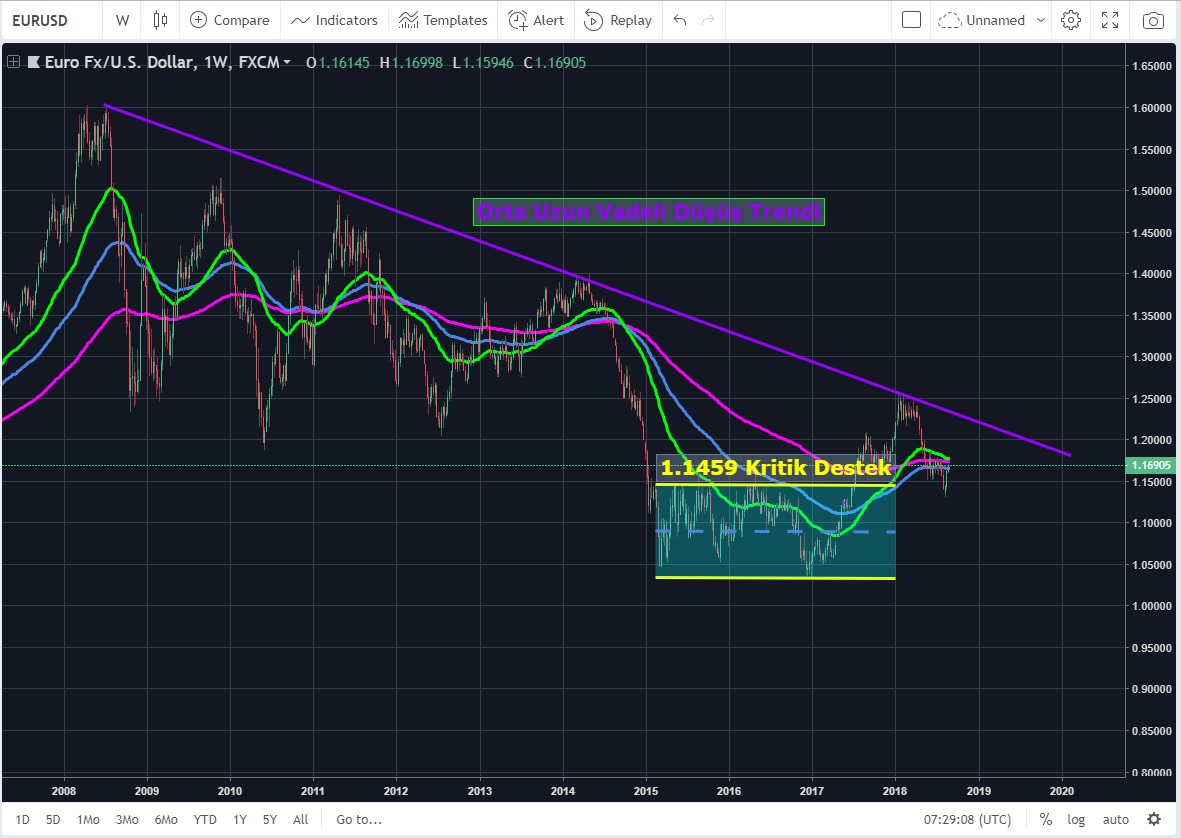Click the Compare plus icon
This screenshot has height=838, width=1181.
[x=199, y=20]
